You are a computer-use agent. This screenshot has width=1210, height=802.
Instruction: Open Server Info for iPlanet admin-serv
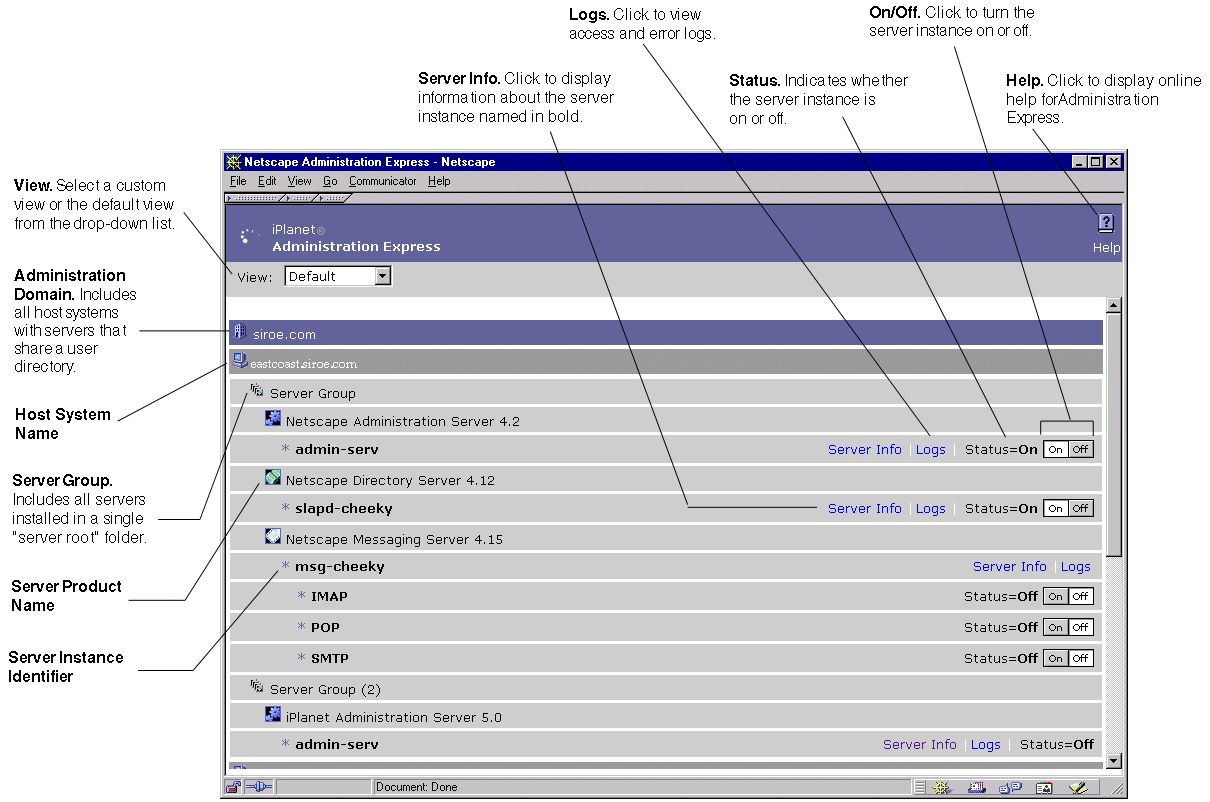point(920,745)
